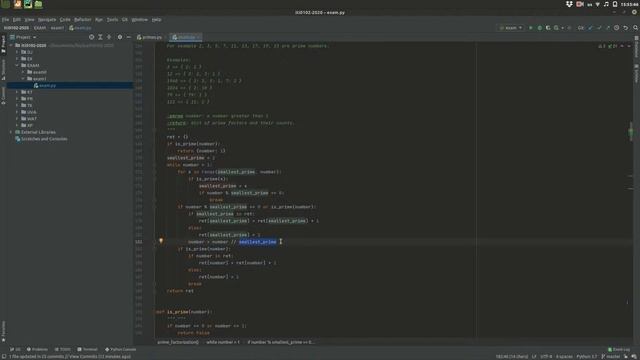Image resolution: width=640 pixels, height=360 pixels.
Task: Click the Git push arrow icon
Action: 608,28
